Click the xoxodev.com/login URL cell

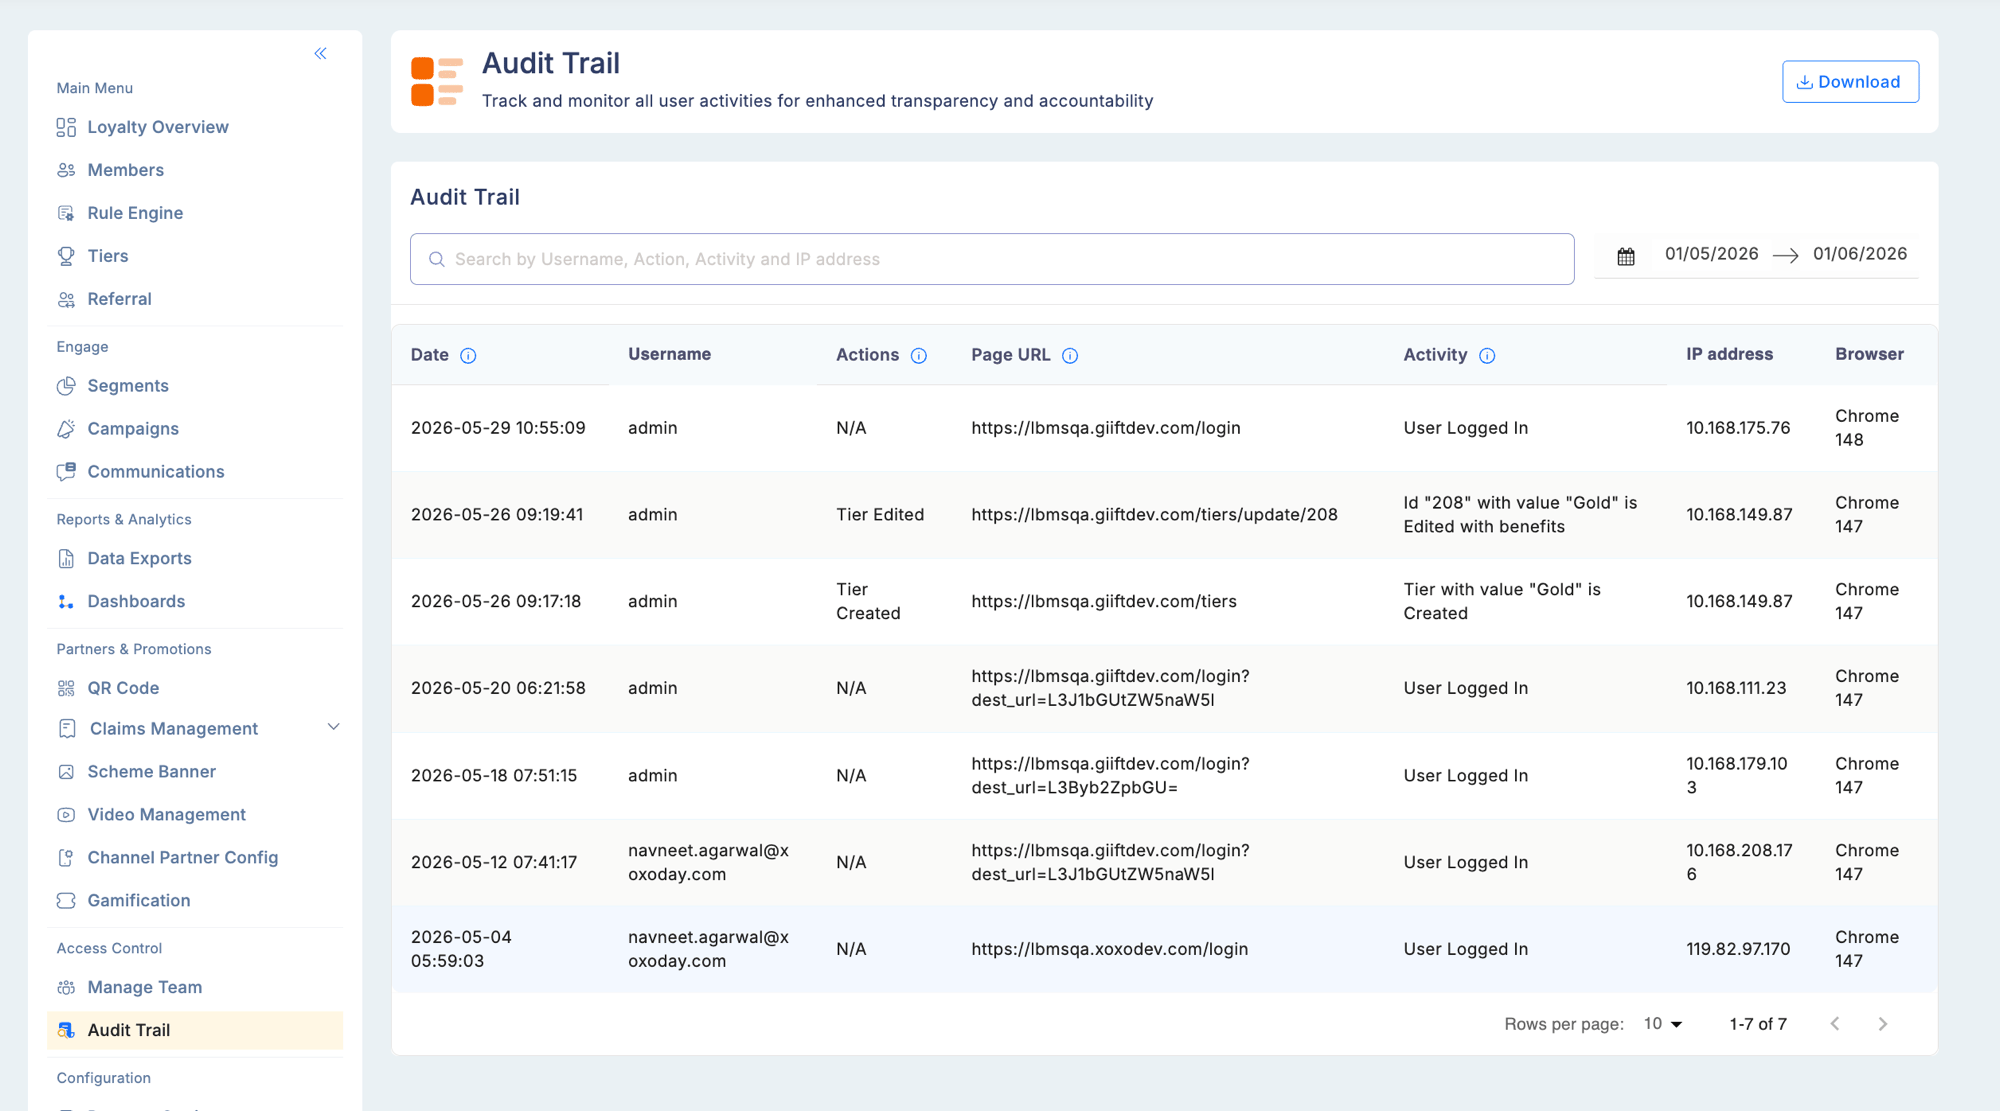1109,949
